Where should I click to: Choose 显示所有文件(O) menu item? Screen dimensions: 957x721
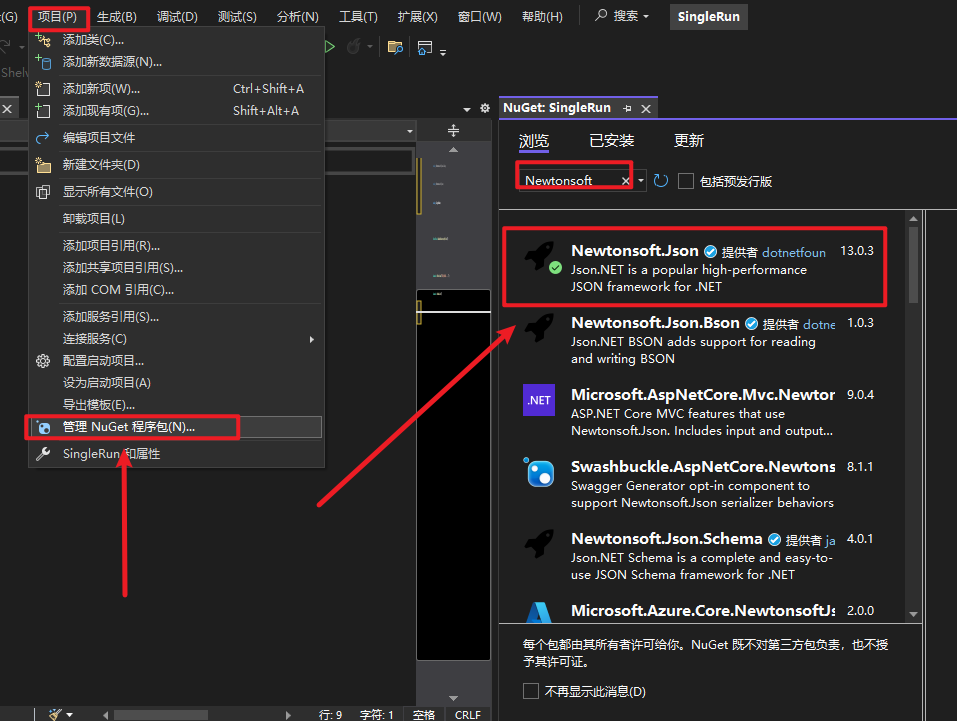tap(176, 192)
